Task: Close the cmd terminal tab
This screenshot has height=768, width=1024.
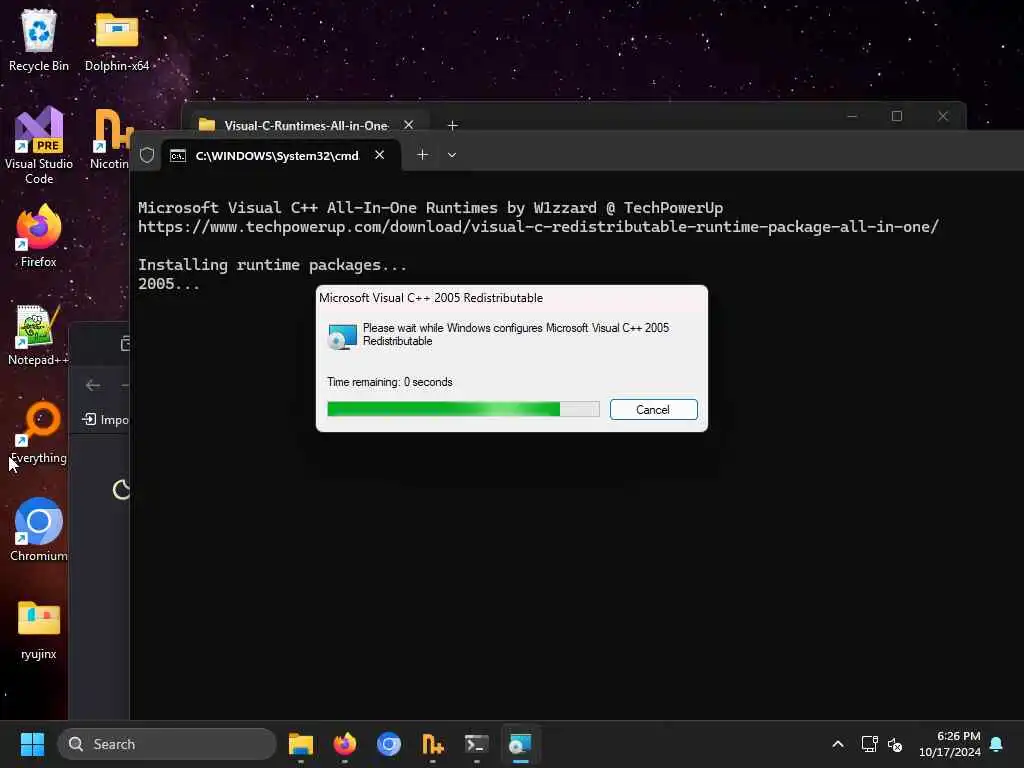Action: (379, 155)
